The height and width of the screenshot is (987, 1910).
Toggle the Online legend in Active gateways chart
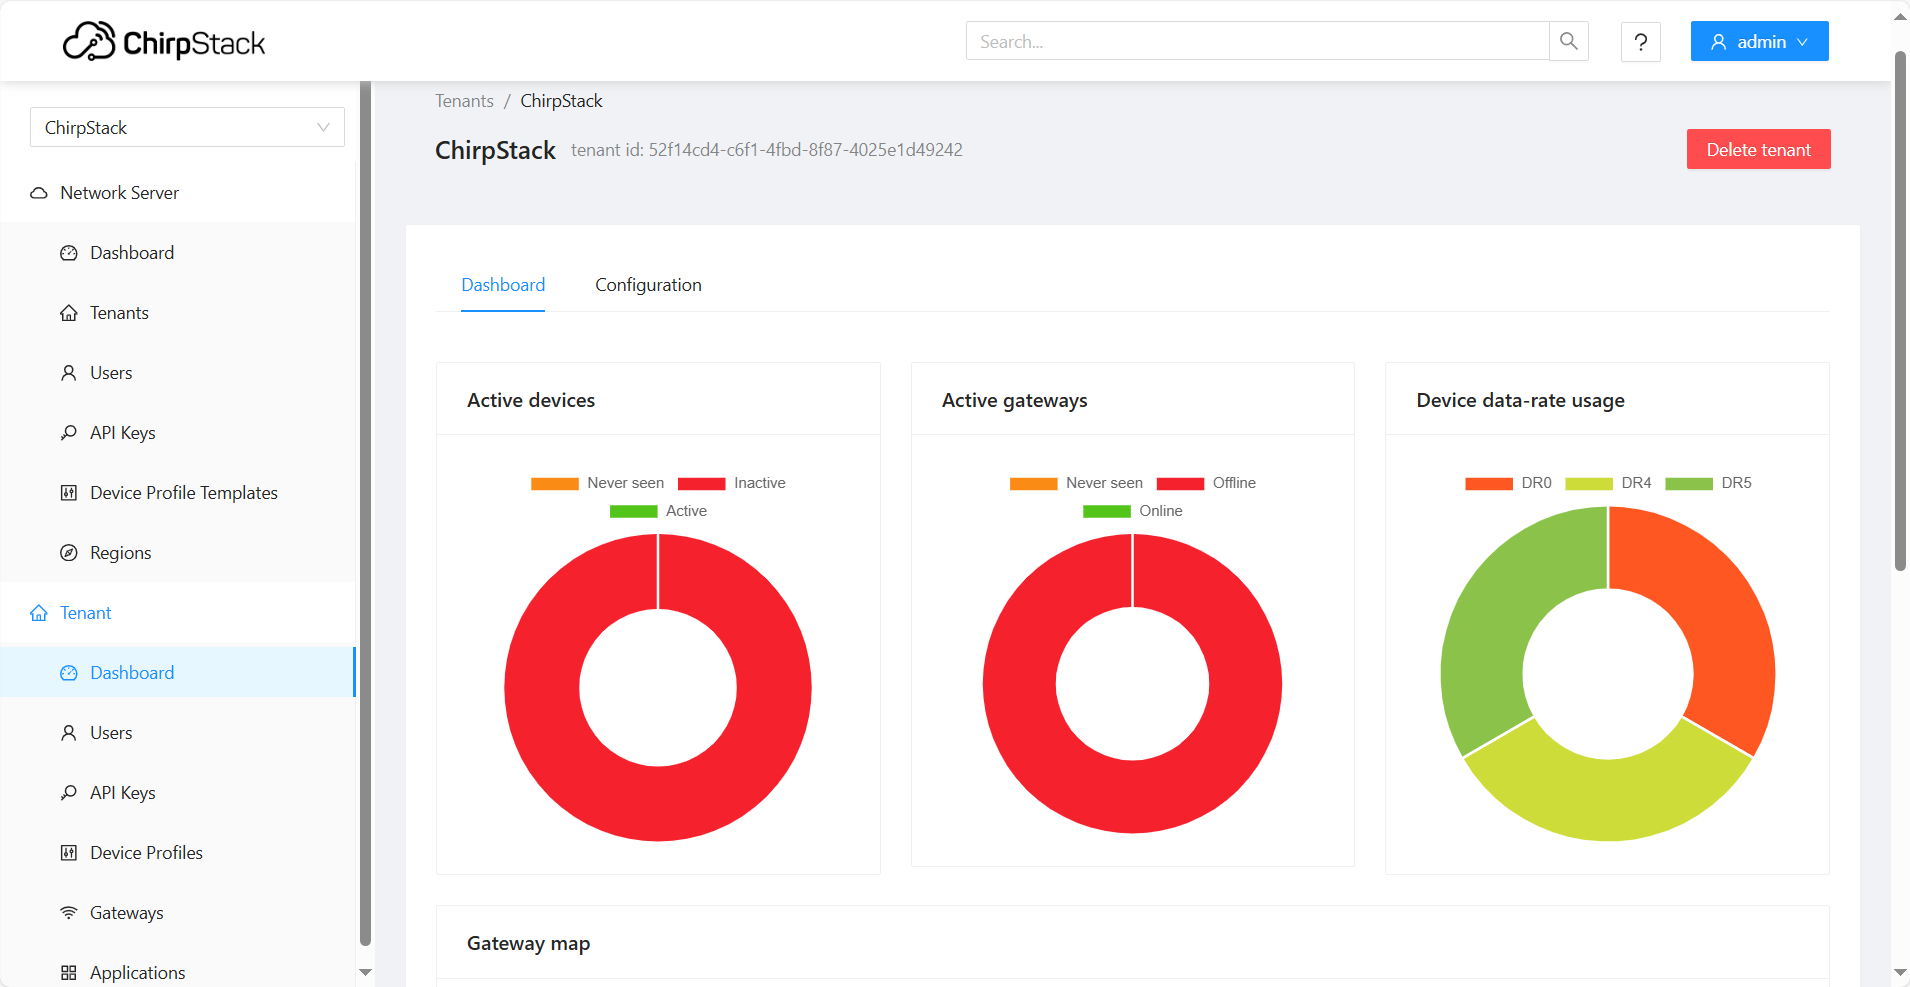click(x=1134, y=511)
